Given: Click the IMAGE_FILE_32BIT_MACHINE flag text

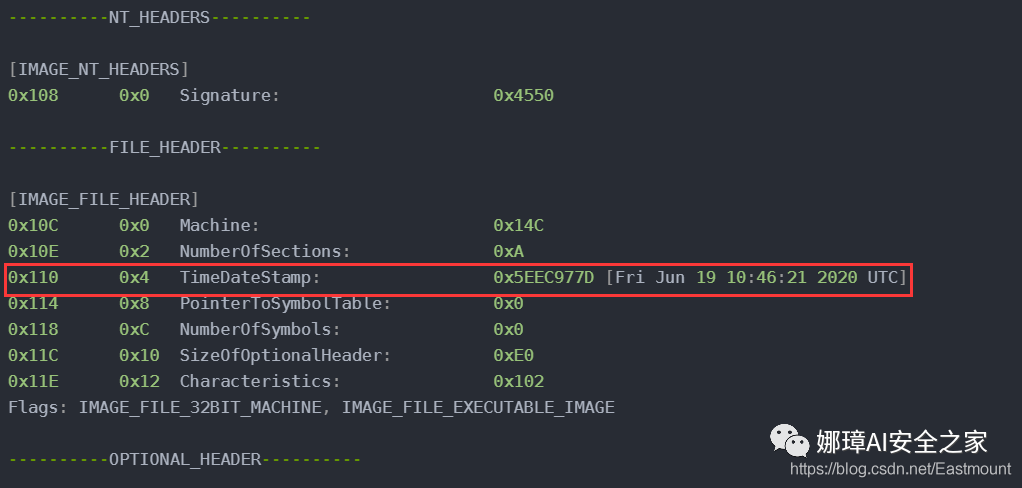Looking at the screenshot, I should (x=200, y=408).
